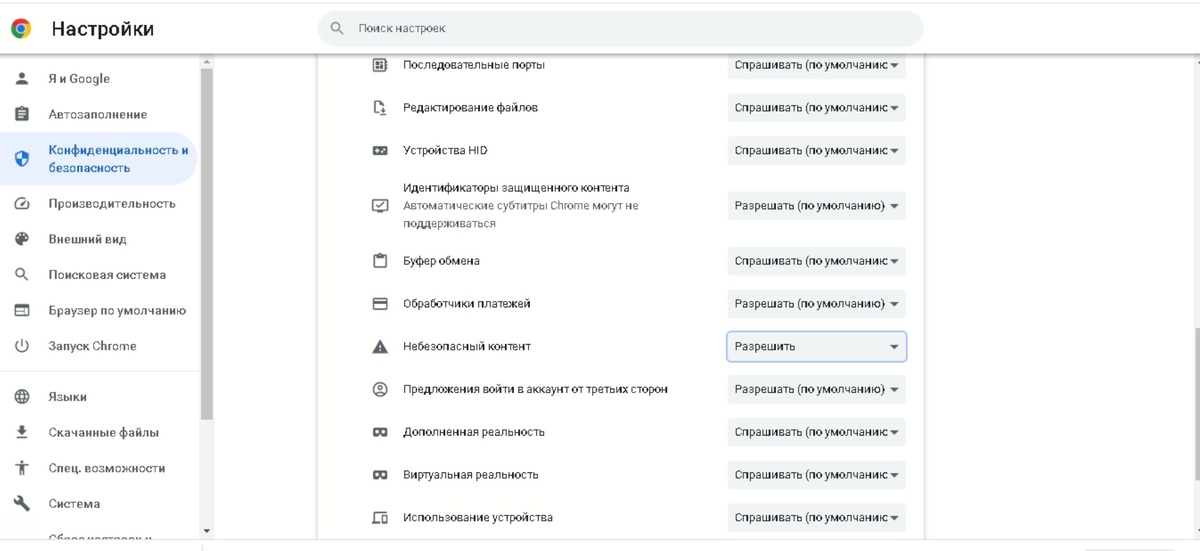Click the serial ports icon

pos(379,65)
